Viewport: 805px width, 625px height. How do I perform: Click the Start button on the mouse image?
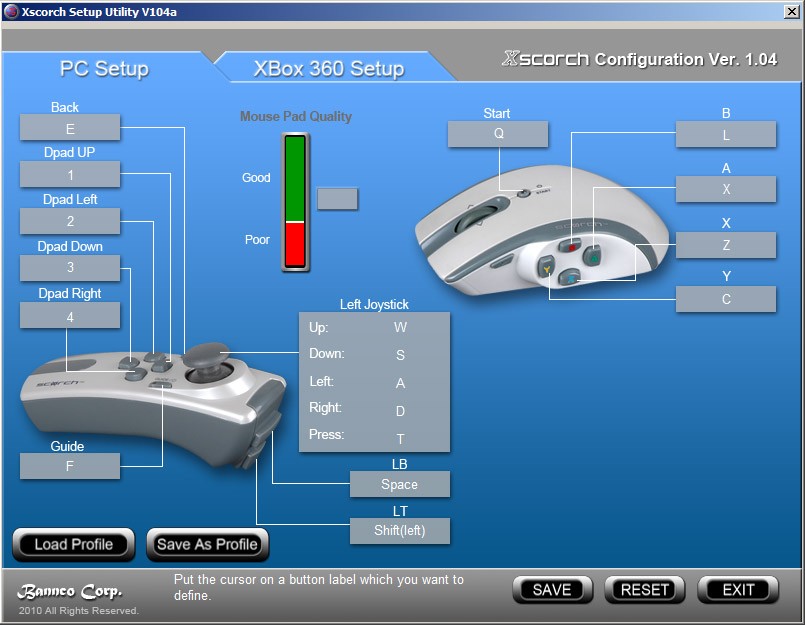[523, 194]
